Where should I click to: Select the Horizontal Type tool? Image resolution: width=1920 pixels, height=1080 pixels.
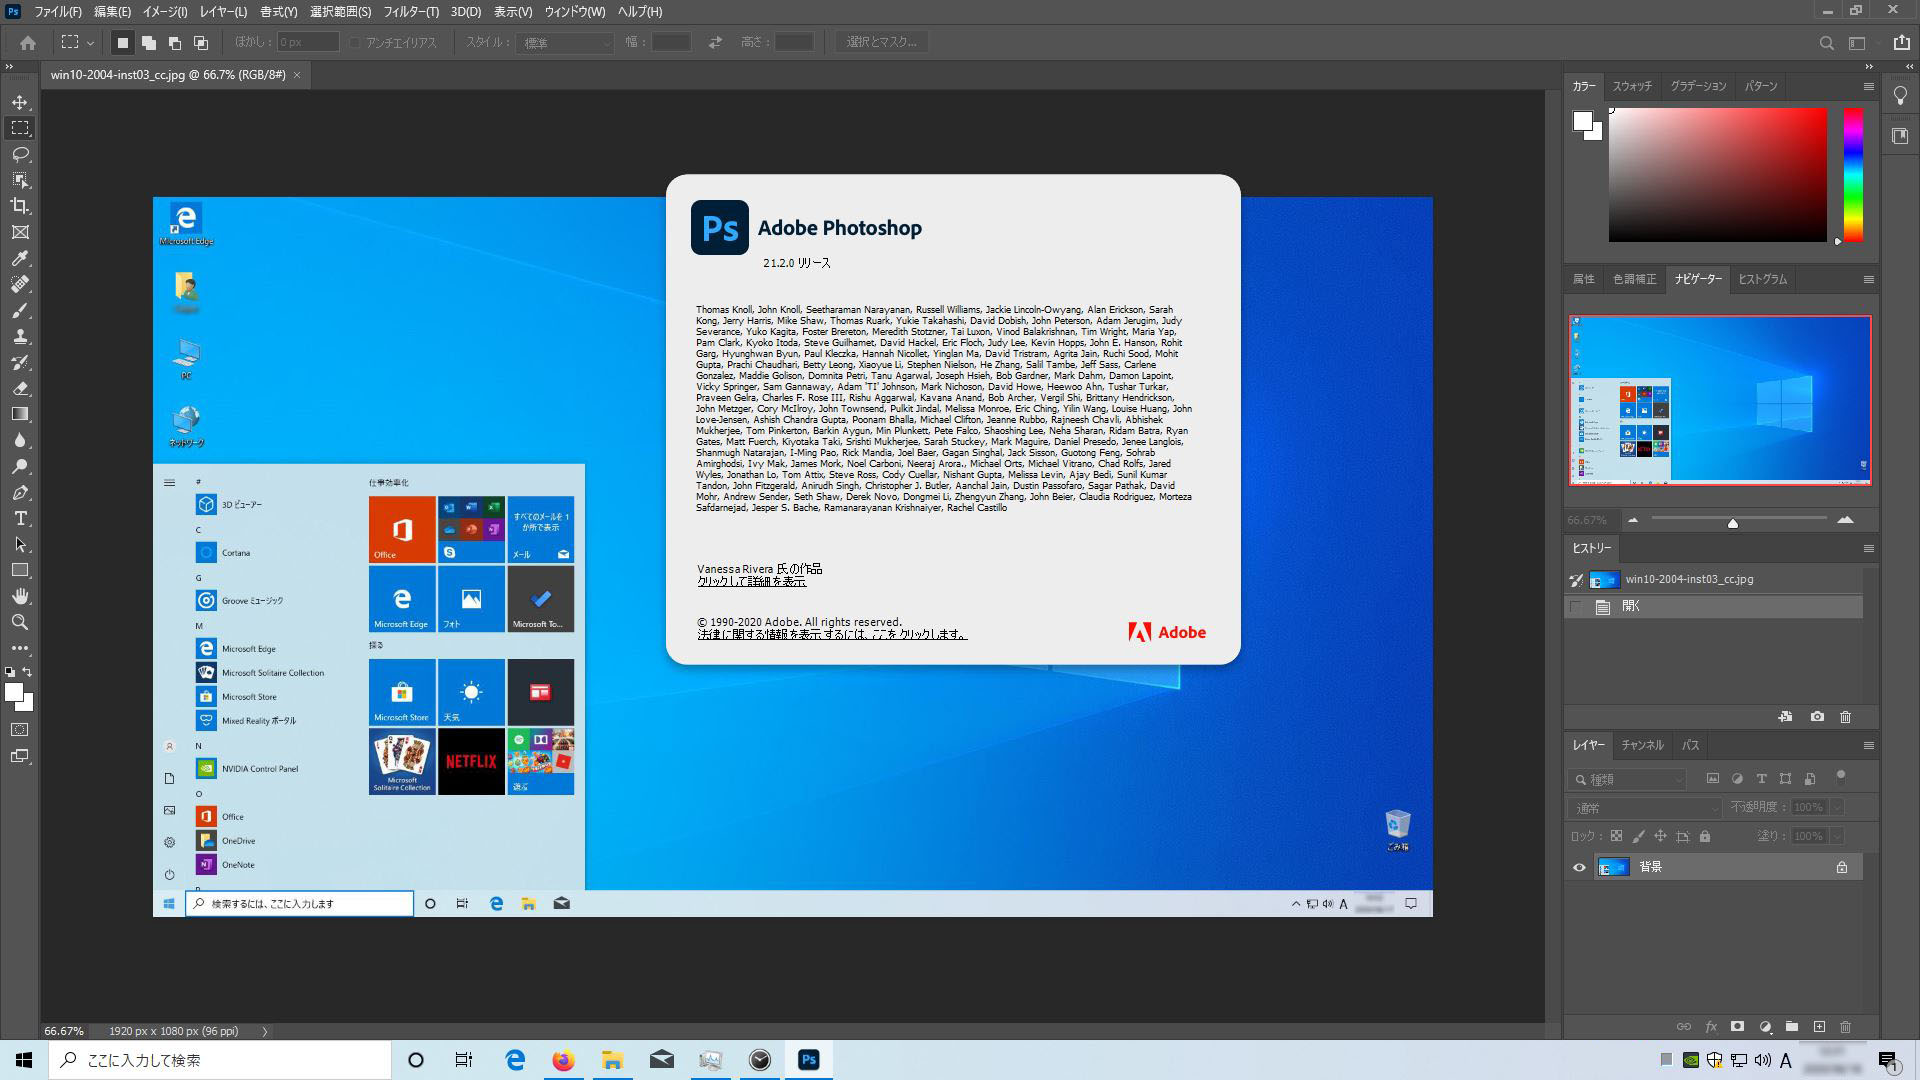pyautogui.click(x=20, y=518)
